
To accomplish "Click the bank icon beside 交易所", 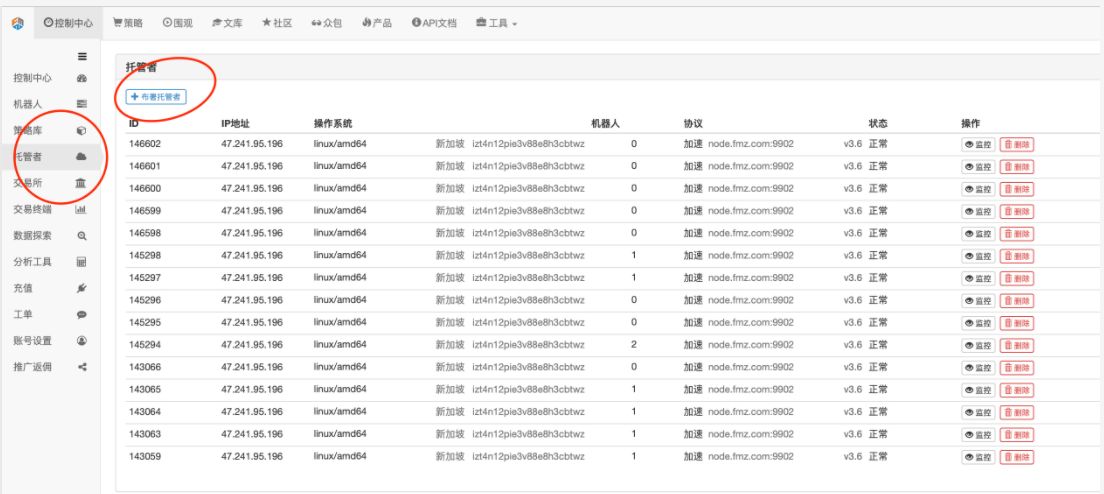I will (x=81, y=183).
